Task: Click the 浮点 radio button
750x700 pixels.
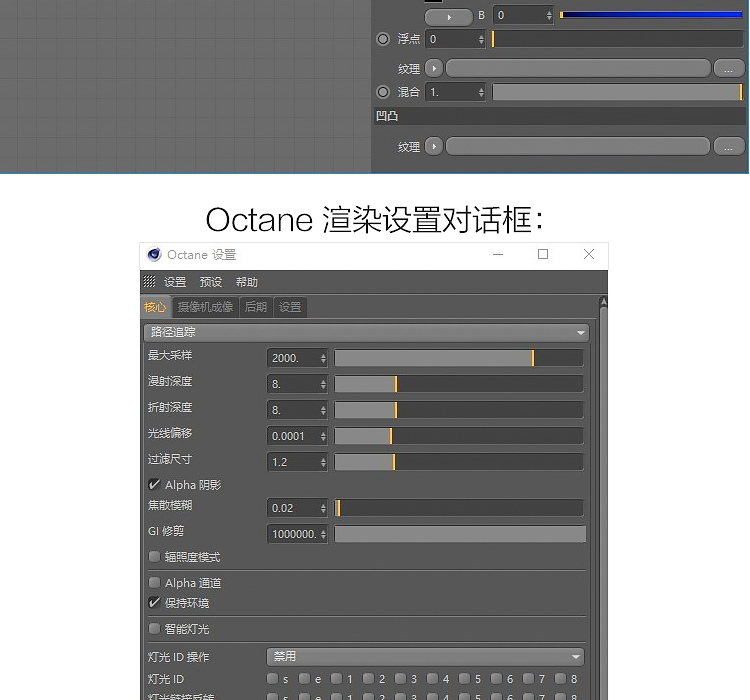Action: pyautogui.click(x=383, y=39)
